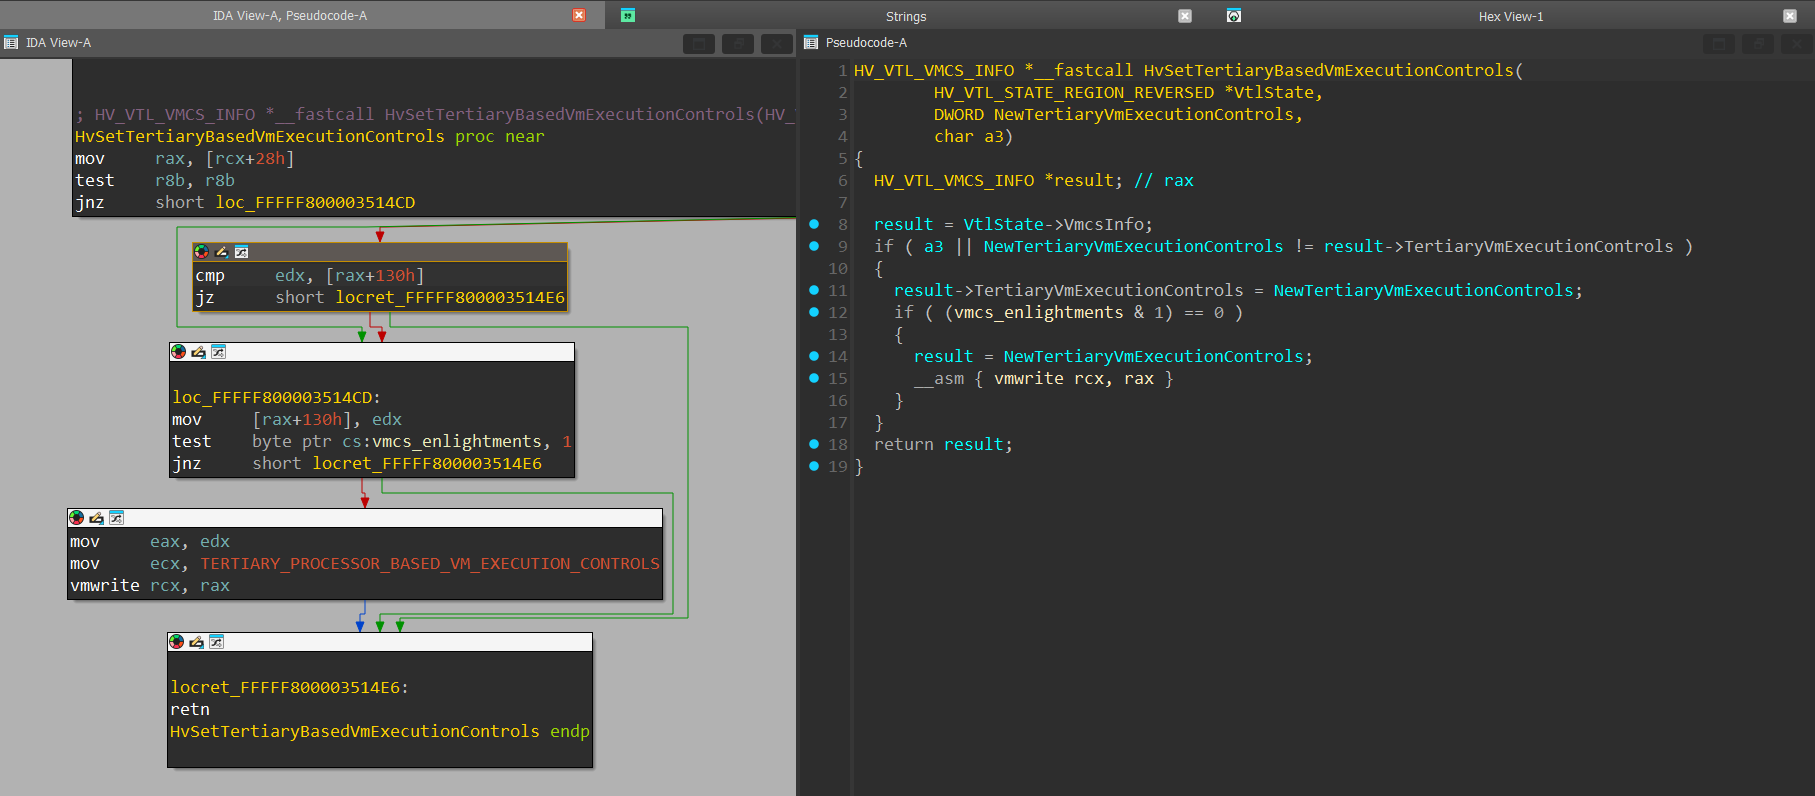Click group nodes icon on loc_FFFFF800003514CD block
1815x796 pixels.
point(218,352)
